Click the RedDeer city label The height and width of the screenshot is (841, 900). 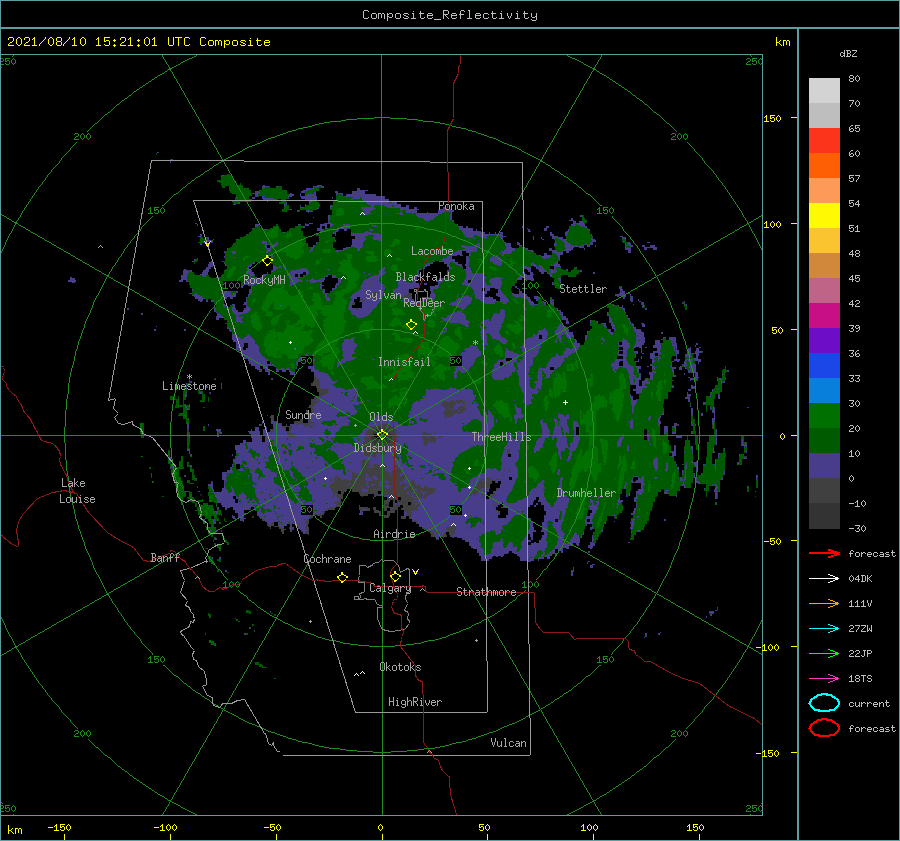(424, 303)
